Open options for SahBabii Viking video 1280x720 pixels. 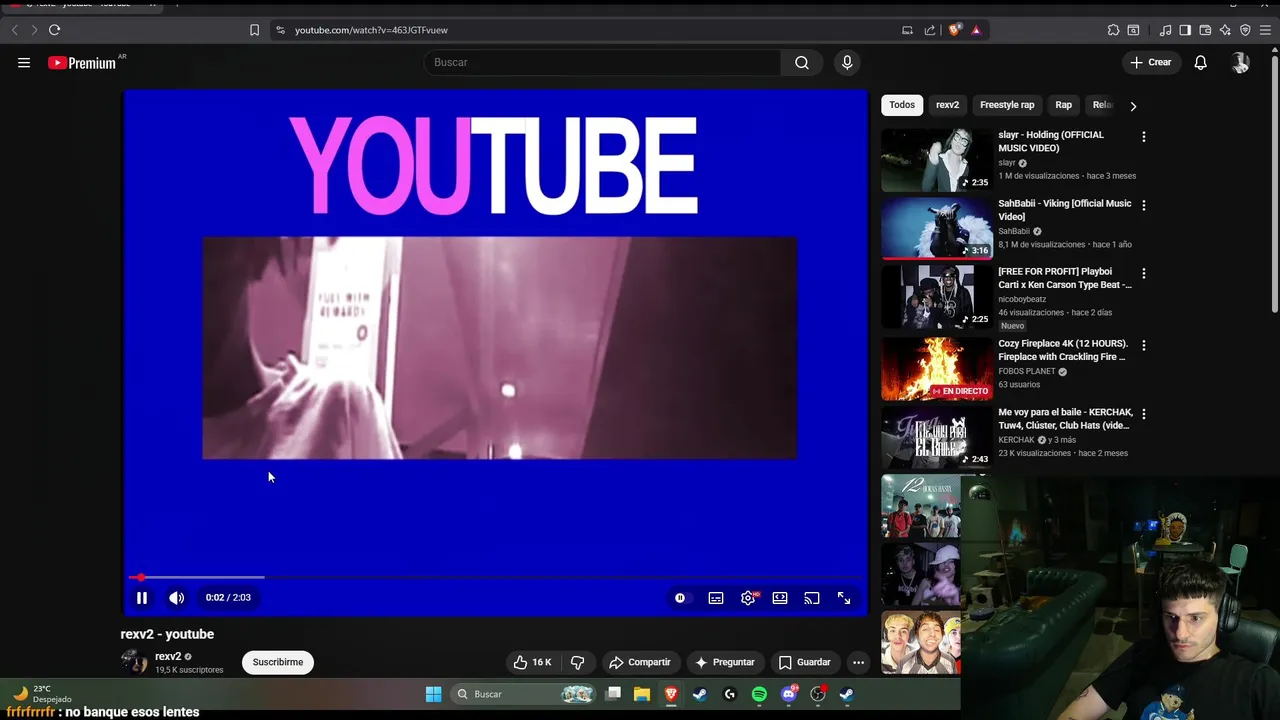click(x=1144, y=205)
